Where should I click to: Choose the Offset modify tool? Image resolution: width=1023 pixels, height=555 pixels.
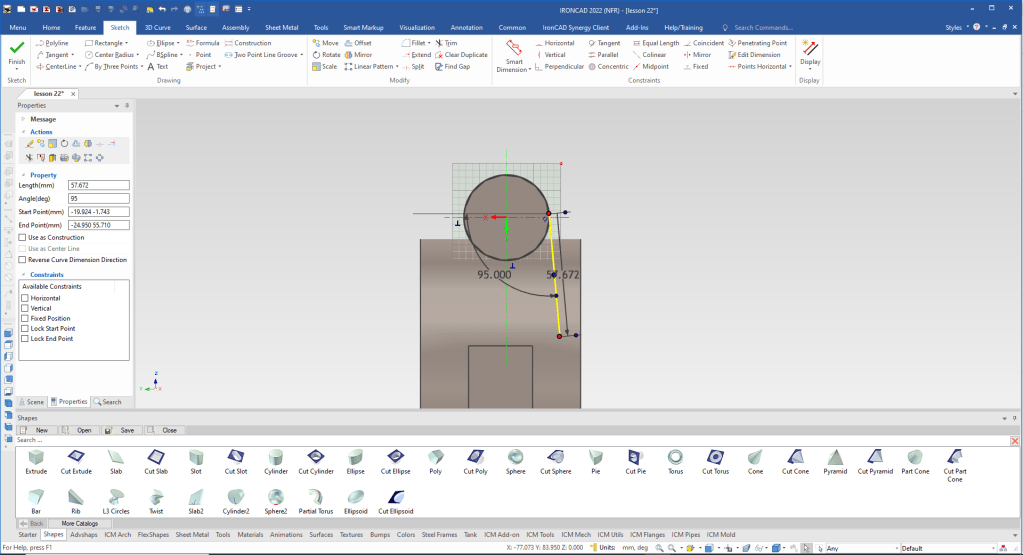362,43
